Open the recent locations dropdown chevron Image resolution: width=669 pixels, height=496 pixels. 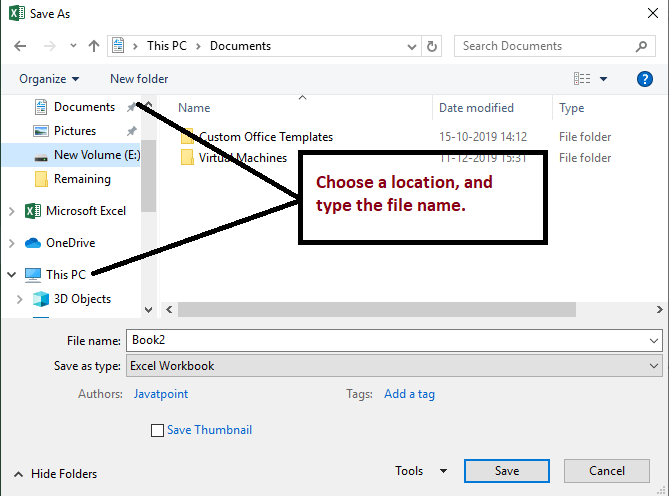click(x=73, y=46)
